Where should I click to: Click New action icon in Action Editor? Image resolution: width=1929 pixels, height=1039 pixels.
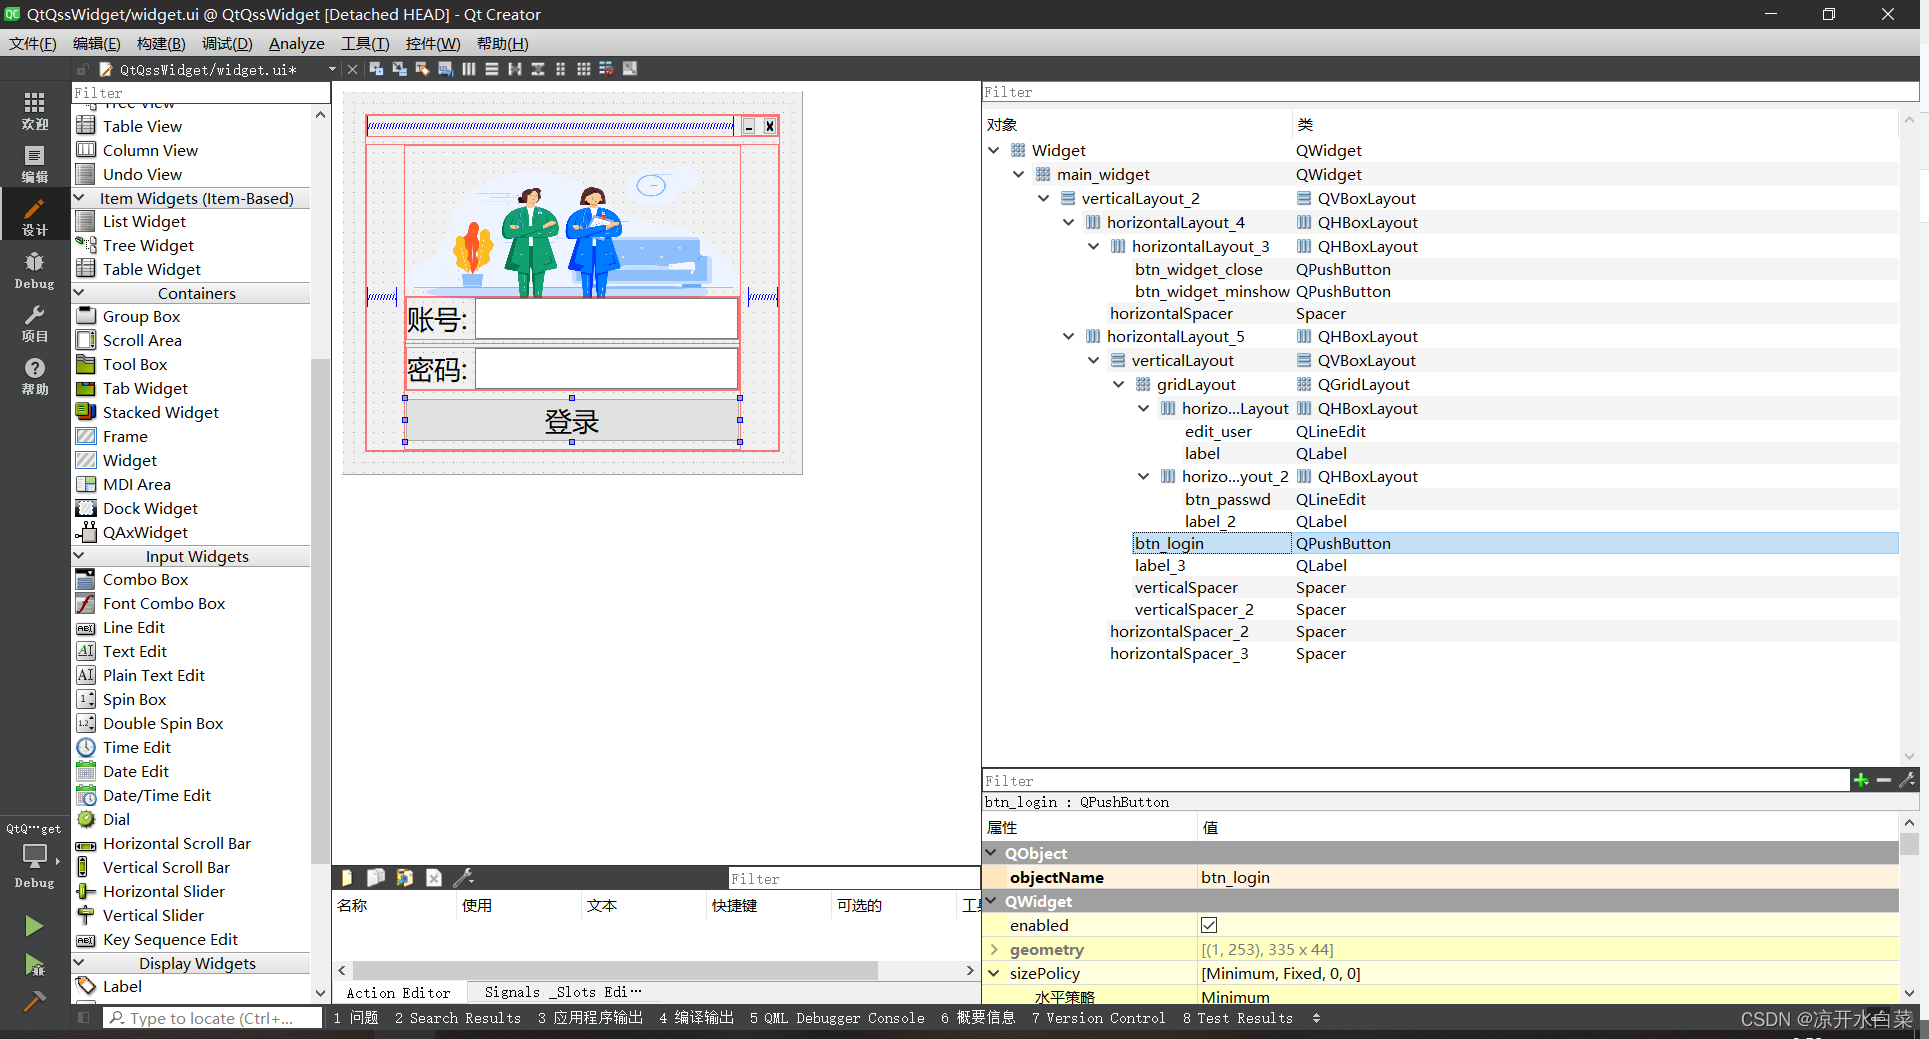tap(347, 877)
